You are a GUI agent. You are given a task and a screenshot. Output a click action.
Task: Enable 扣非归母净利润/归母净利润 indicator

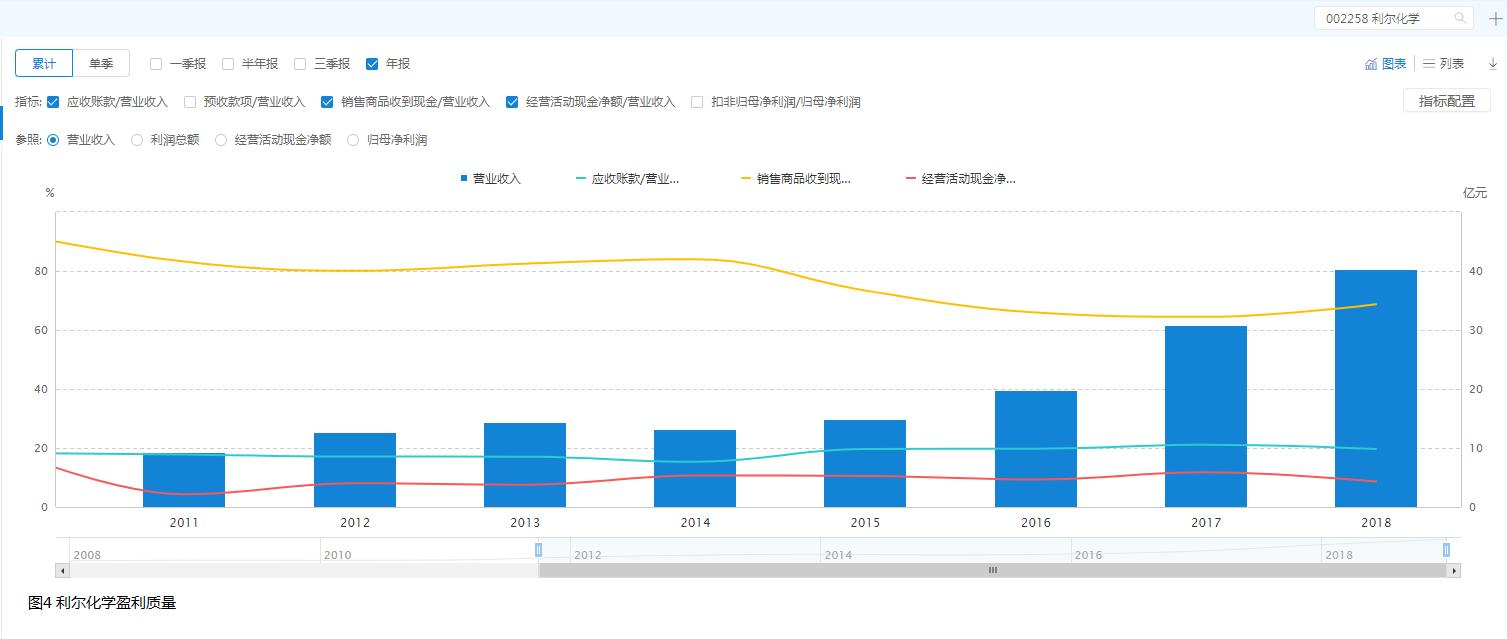click(x=697, y=102)
